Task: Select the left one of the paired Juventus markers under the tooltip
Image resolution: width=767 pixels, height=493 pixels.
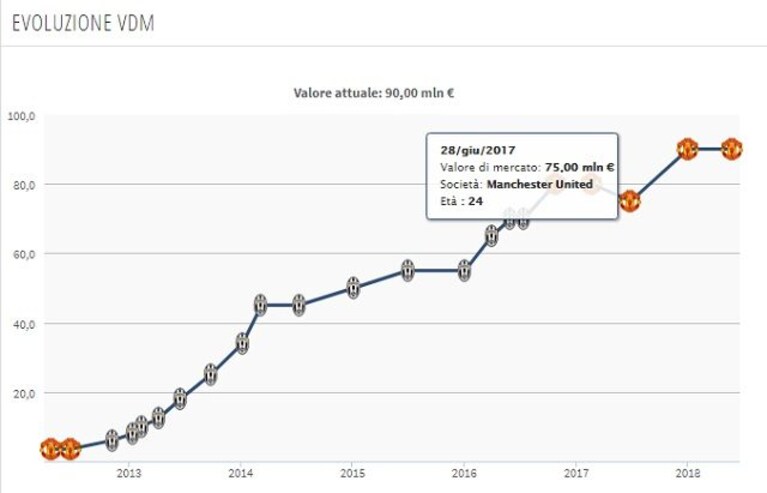Action: pyautogui.click(x=510, y=219)
